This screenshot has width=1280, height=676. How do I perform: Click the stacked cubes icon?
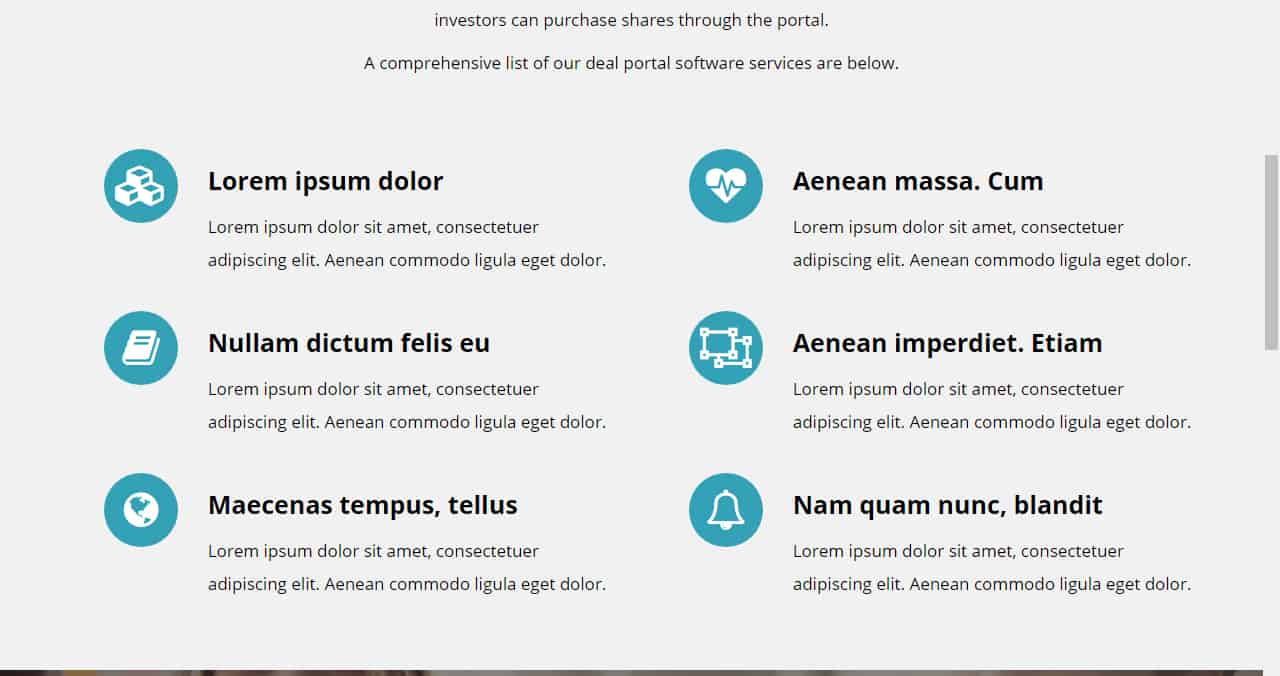pyautogui.click(x=141, y=186)
